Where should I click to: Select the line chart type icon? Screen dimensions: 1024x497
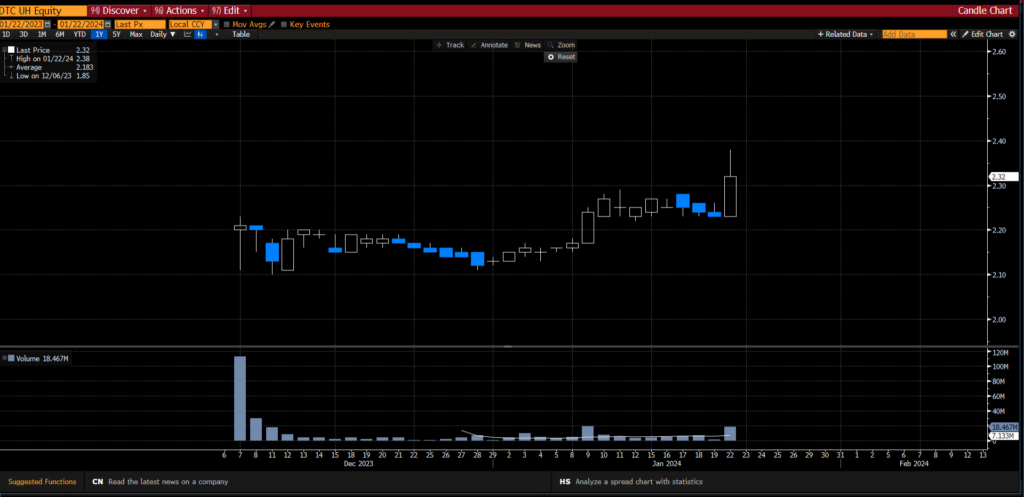(187, 34)
